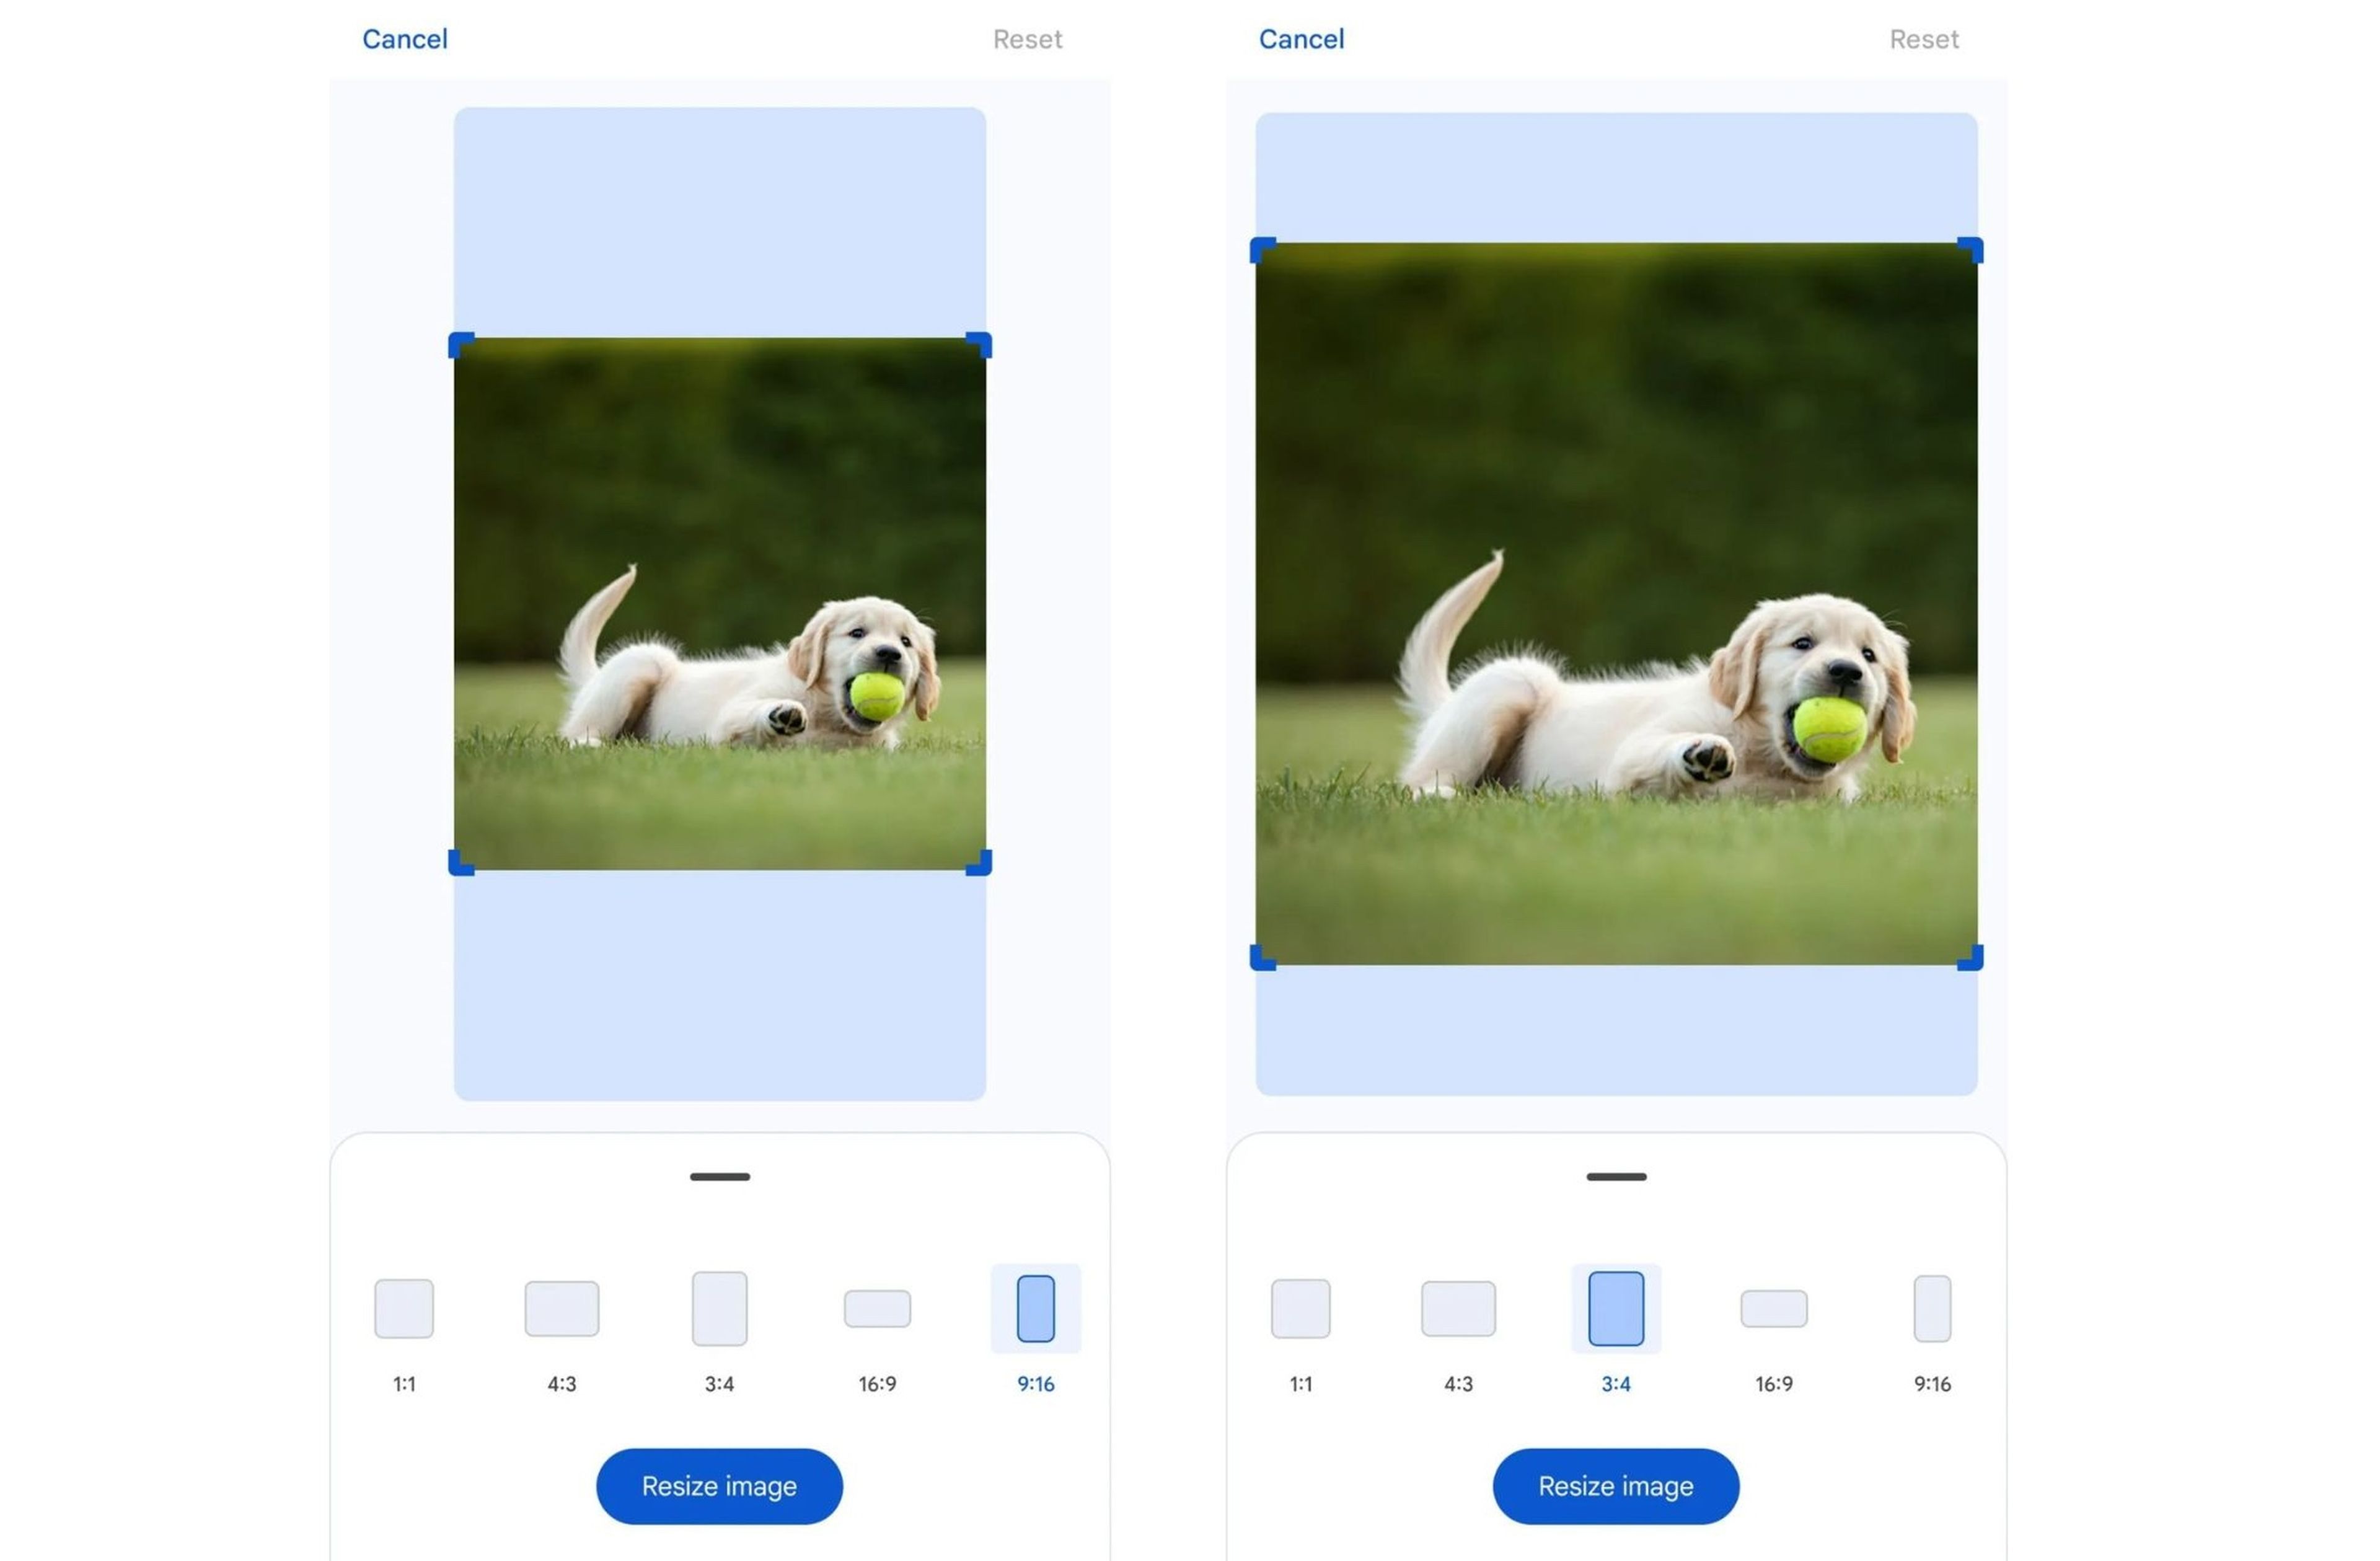Click top-right crop handle in right panel

(1971, 249)
